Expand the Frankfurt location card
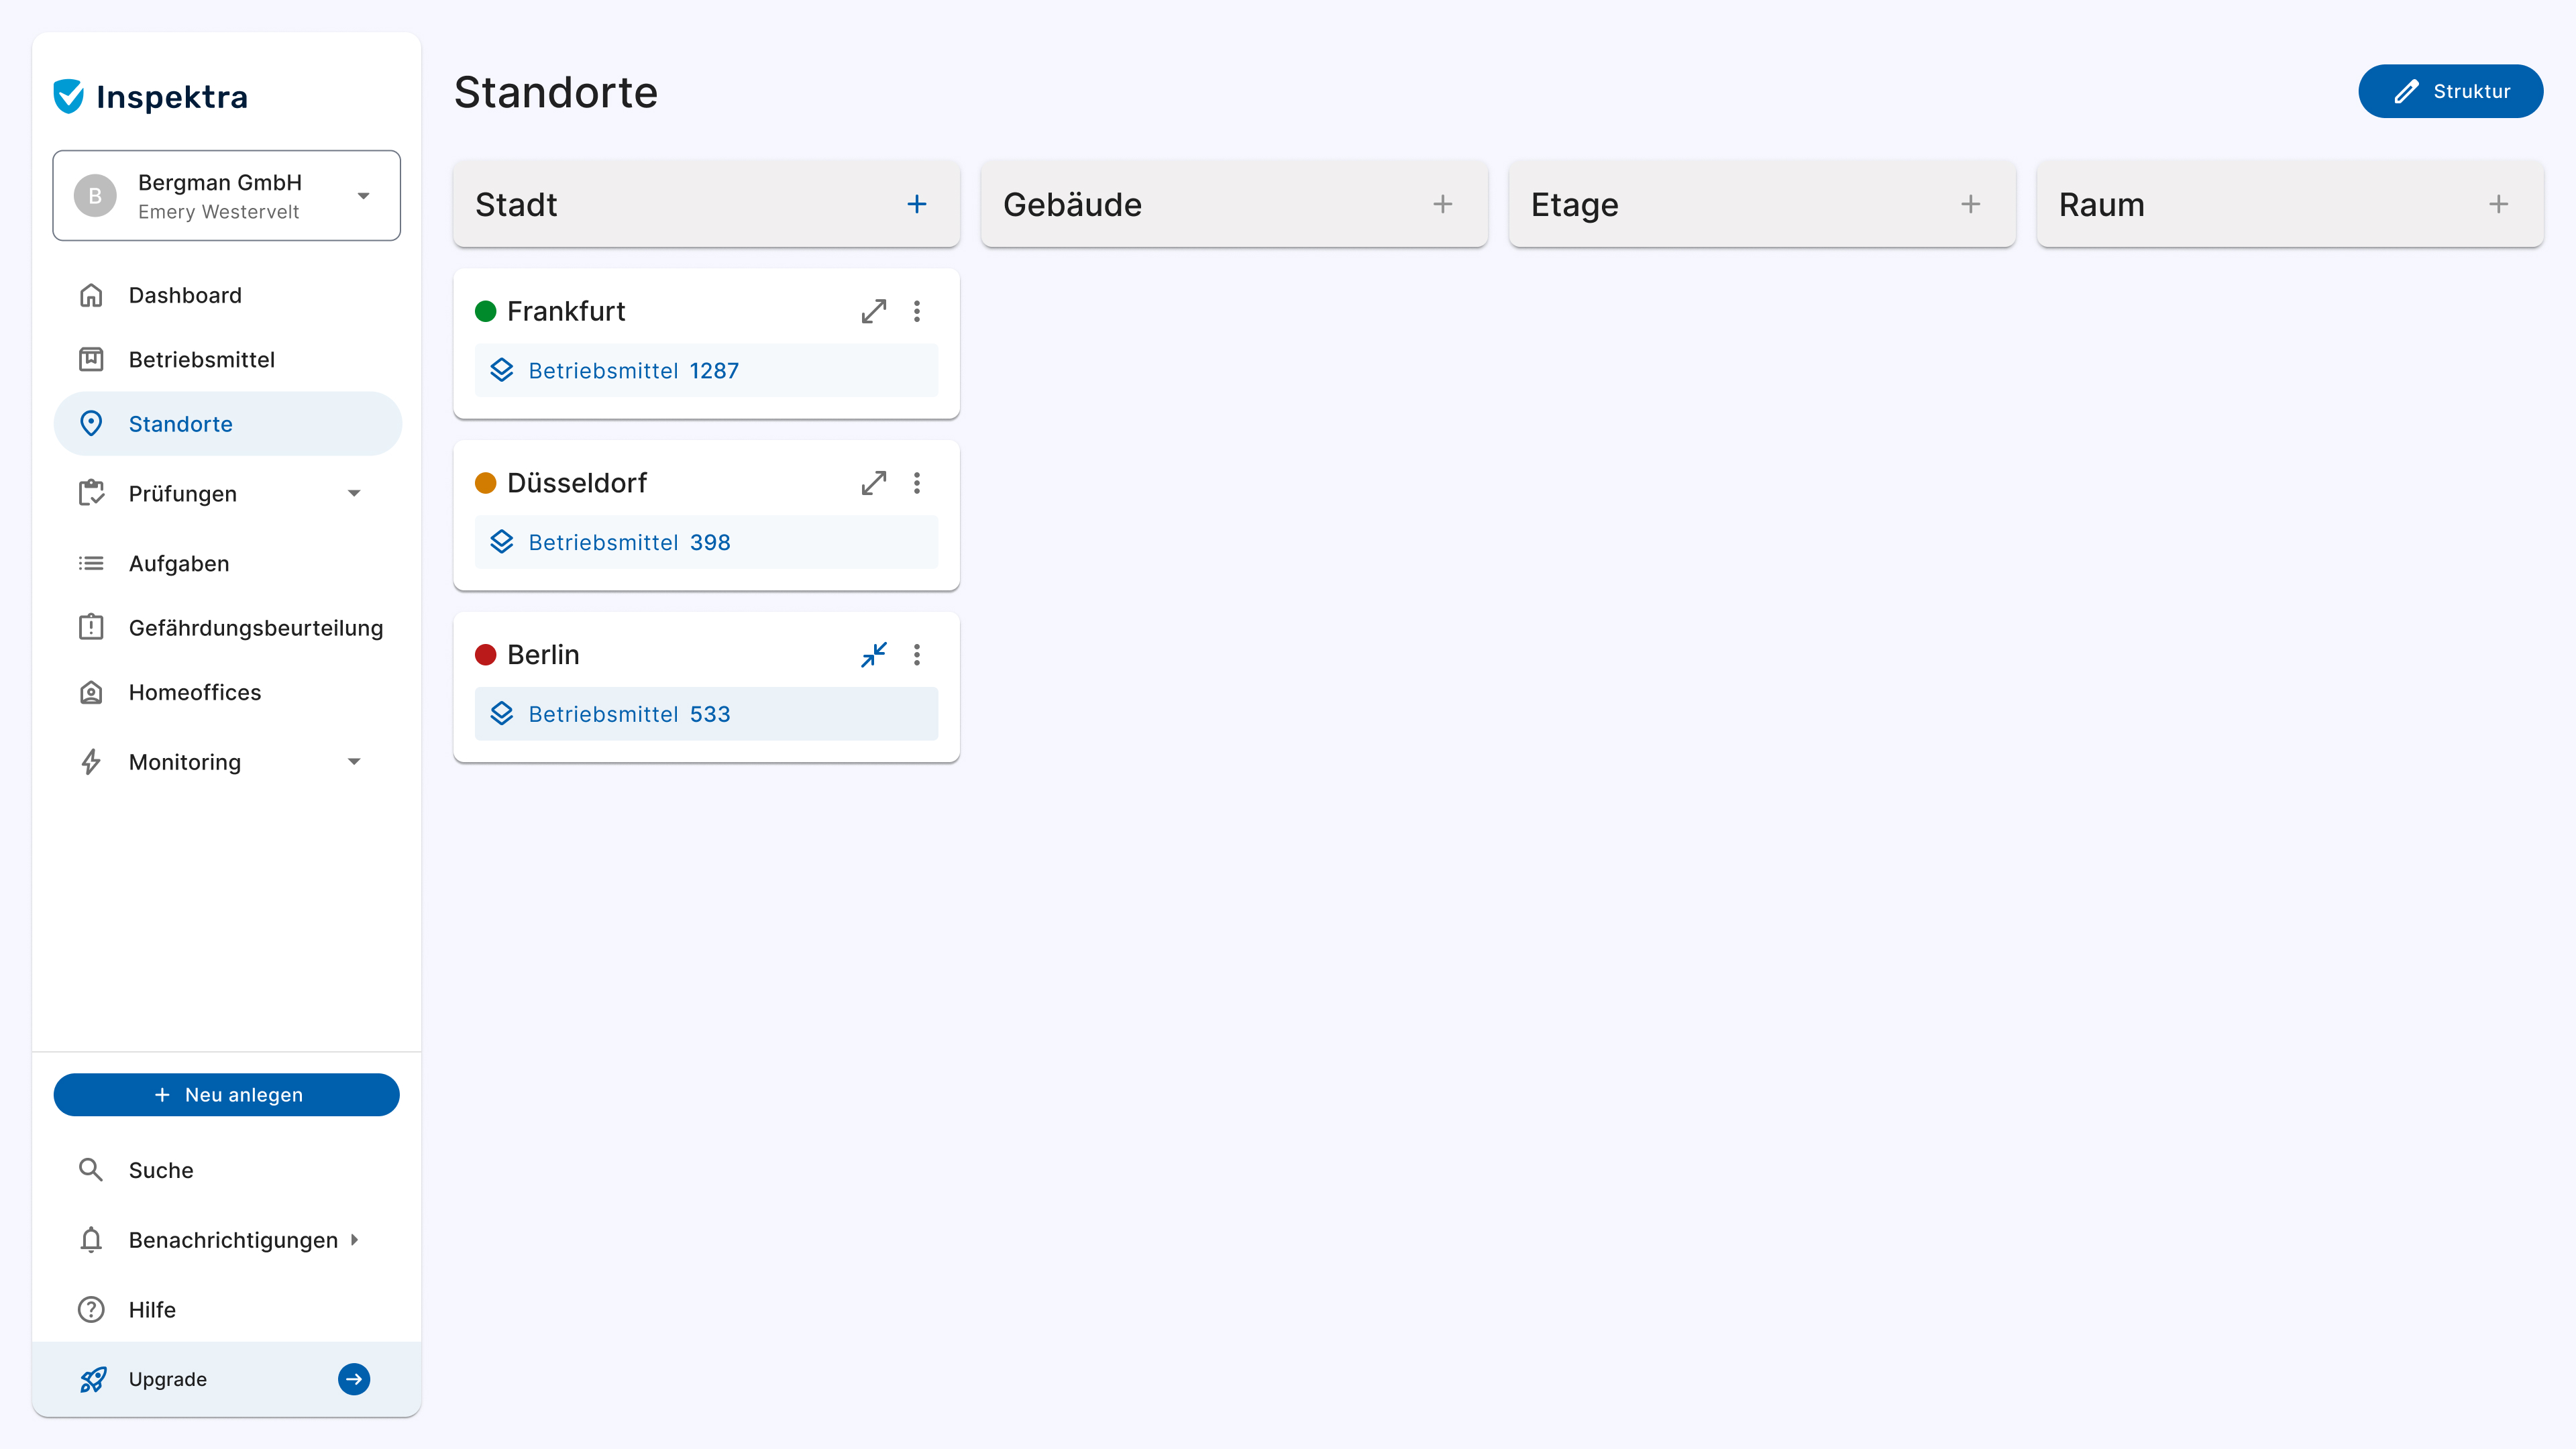The width and height of the screenshot is (2576, 1449). pyautogui.click(x=873, y=311)
